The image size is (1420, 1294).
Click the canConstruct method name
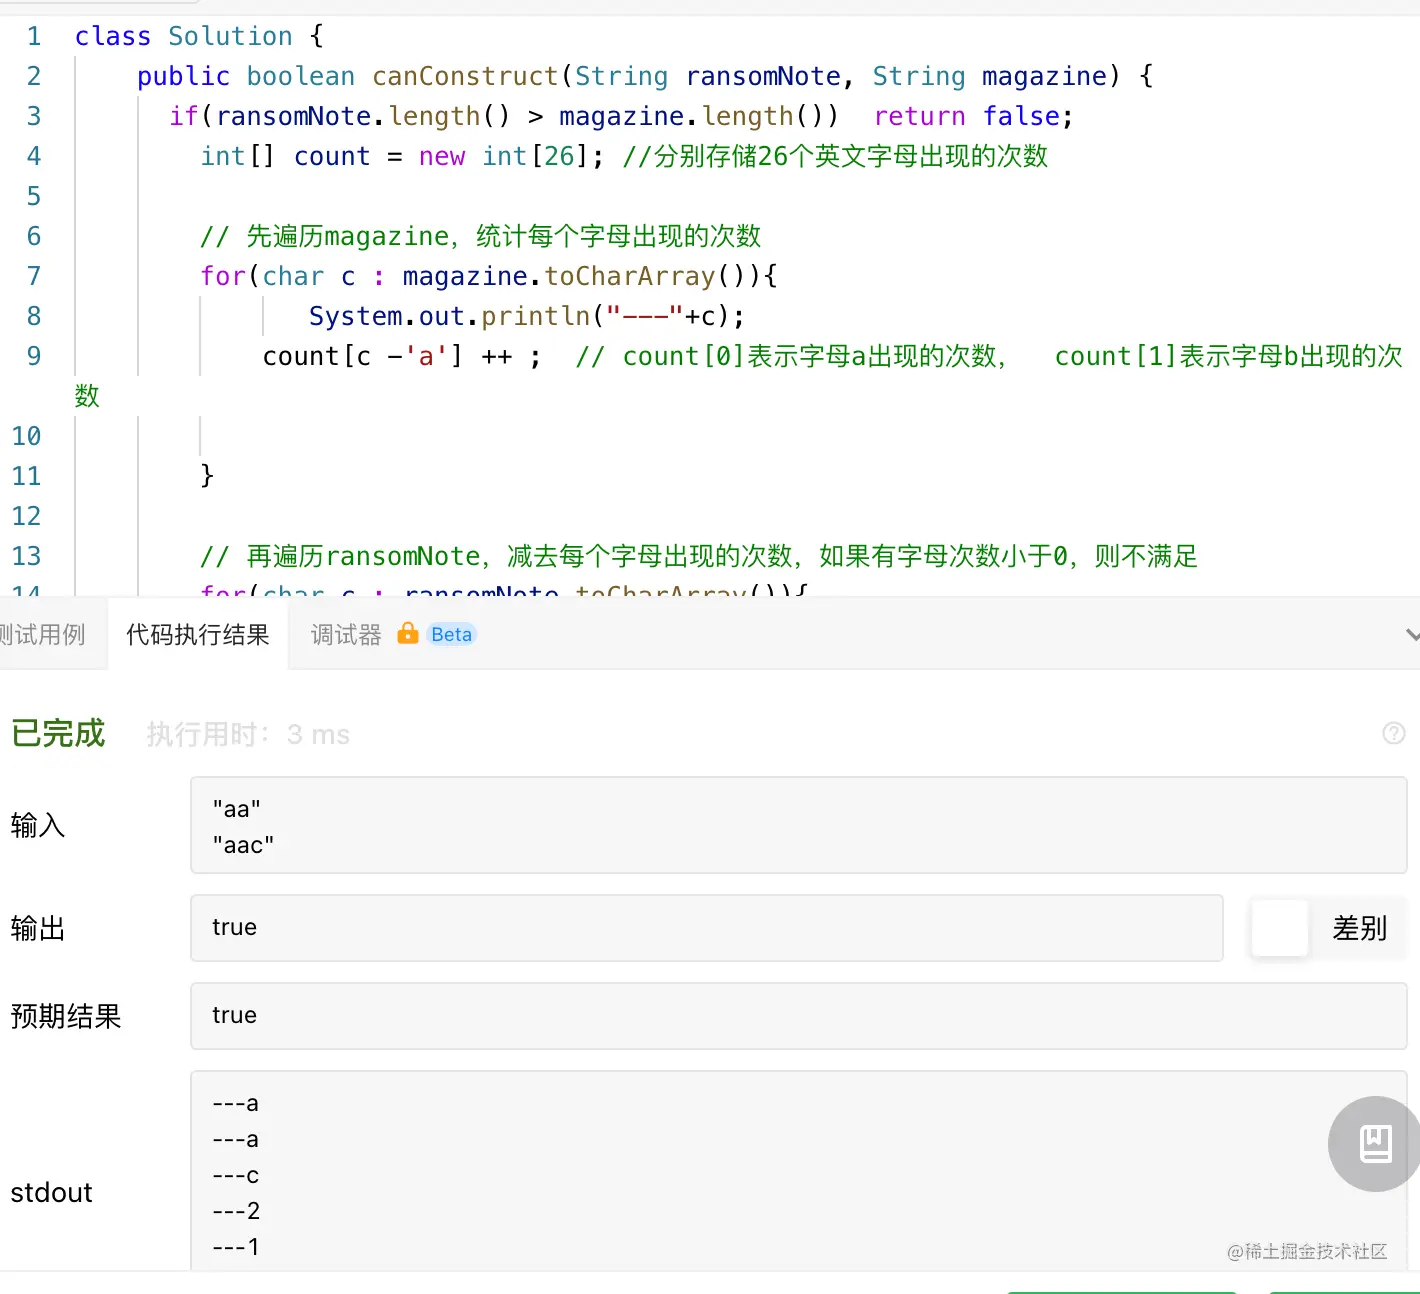[465, 76]
